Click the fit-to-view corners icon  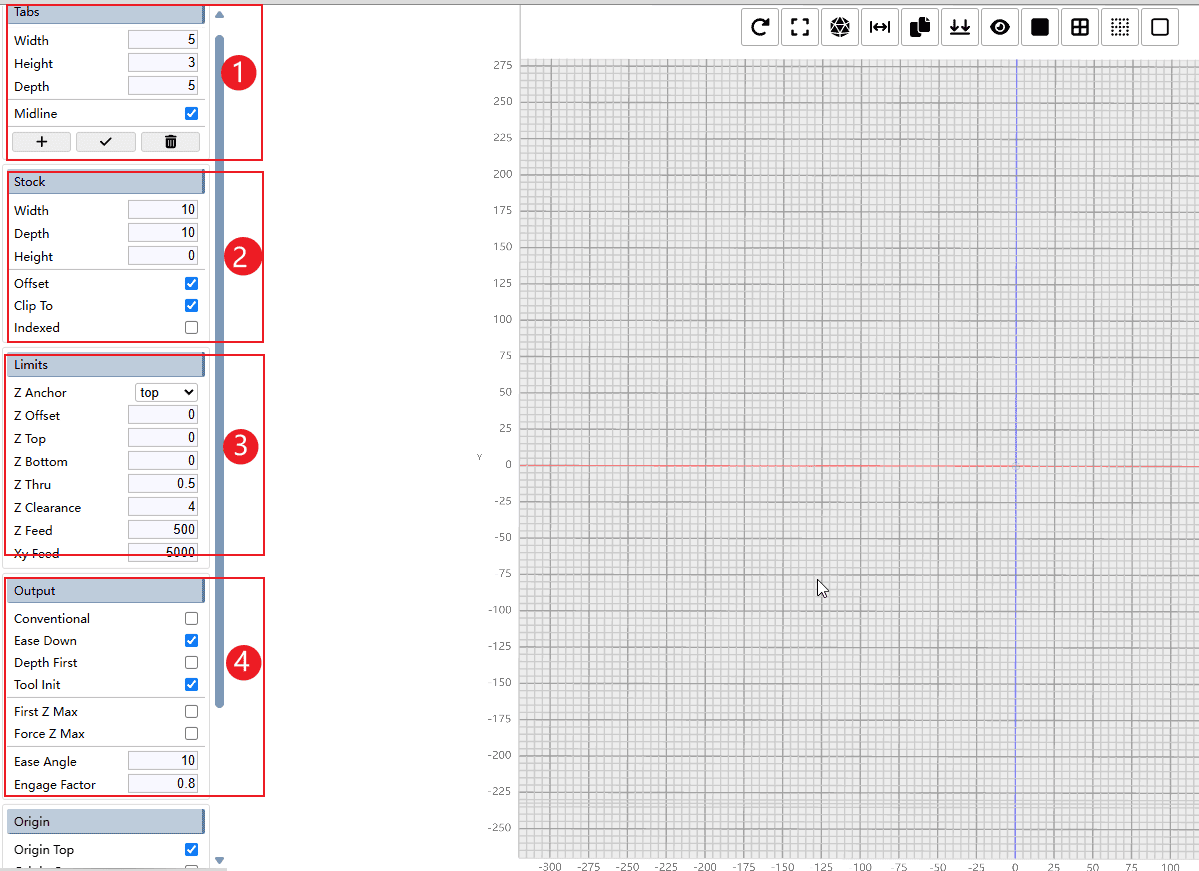[800, 28]
